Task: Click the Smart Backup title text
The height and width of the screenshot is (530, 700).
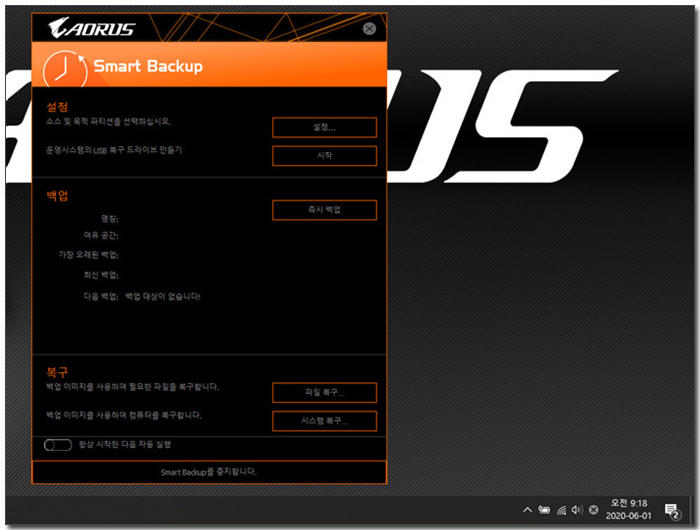Action: click(148, 66)
